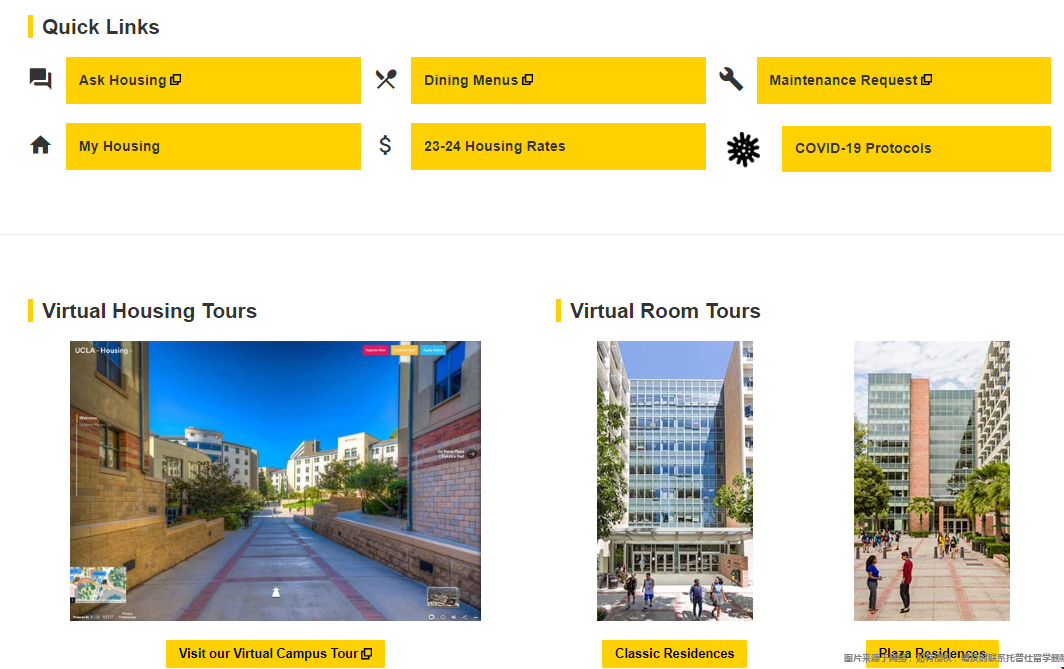Click the pink Register Now button in the tour
This screenshot has width=1064, height=669.
coord(375,350)
